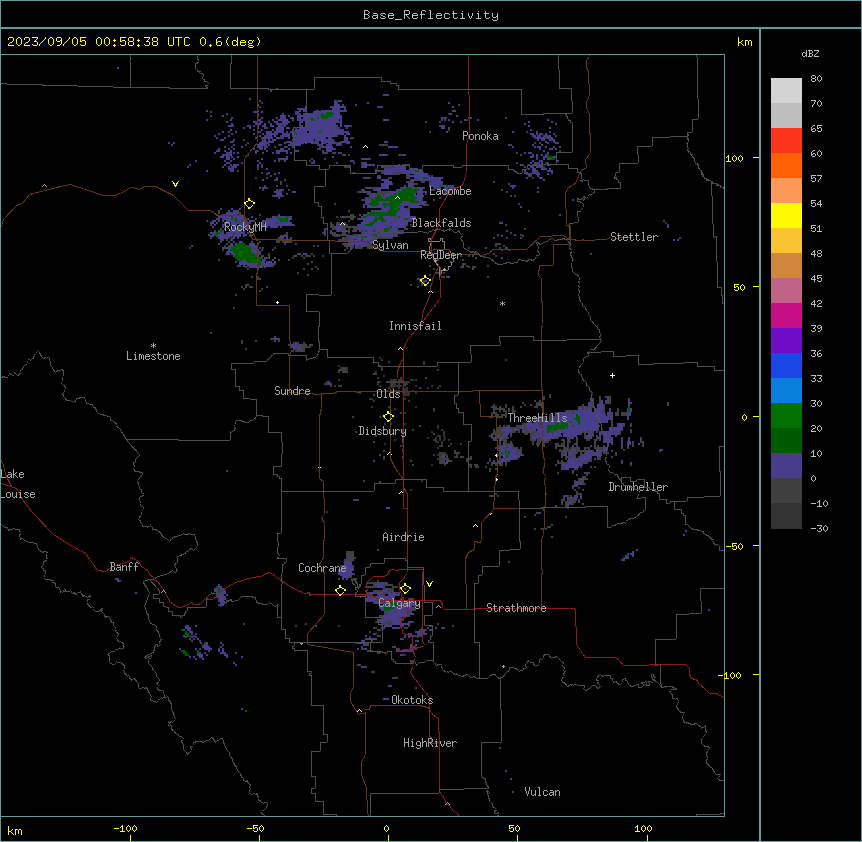
Task: Click the asterisk marker east of Innisfail
Action: pyautogui.click(x=502, y=303)
